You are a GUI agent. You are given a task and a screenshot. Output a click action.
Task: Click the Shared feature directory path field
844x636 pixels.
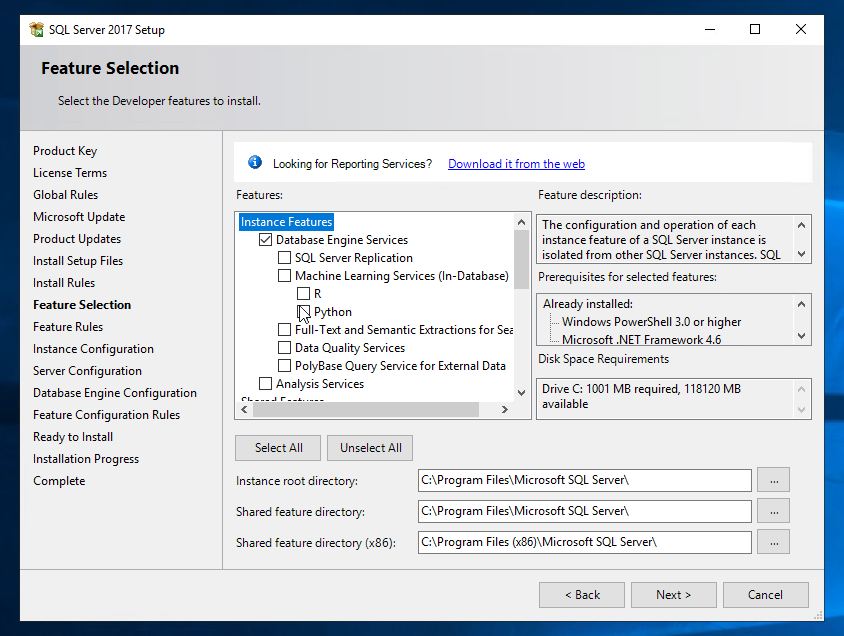pyautogui.click(x=585, y=511)
